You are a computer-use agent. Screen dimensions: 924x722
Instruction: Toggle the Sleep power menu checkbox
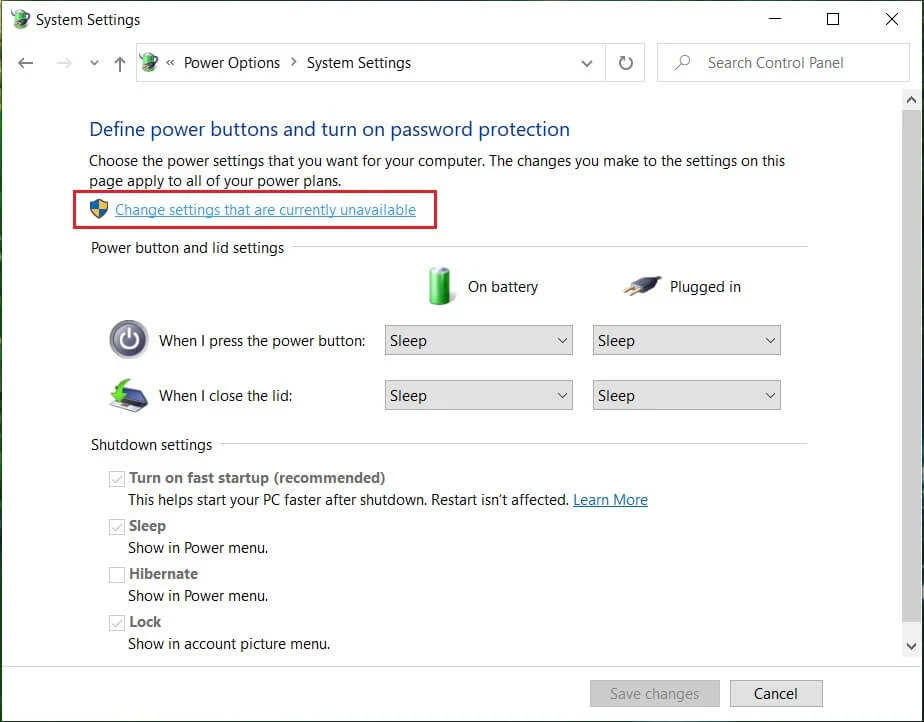click(118, 527)
